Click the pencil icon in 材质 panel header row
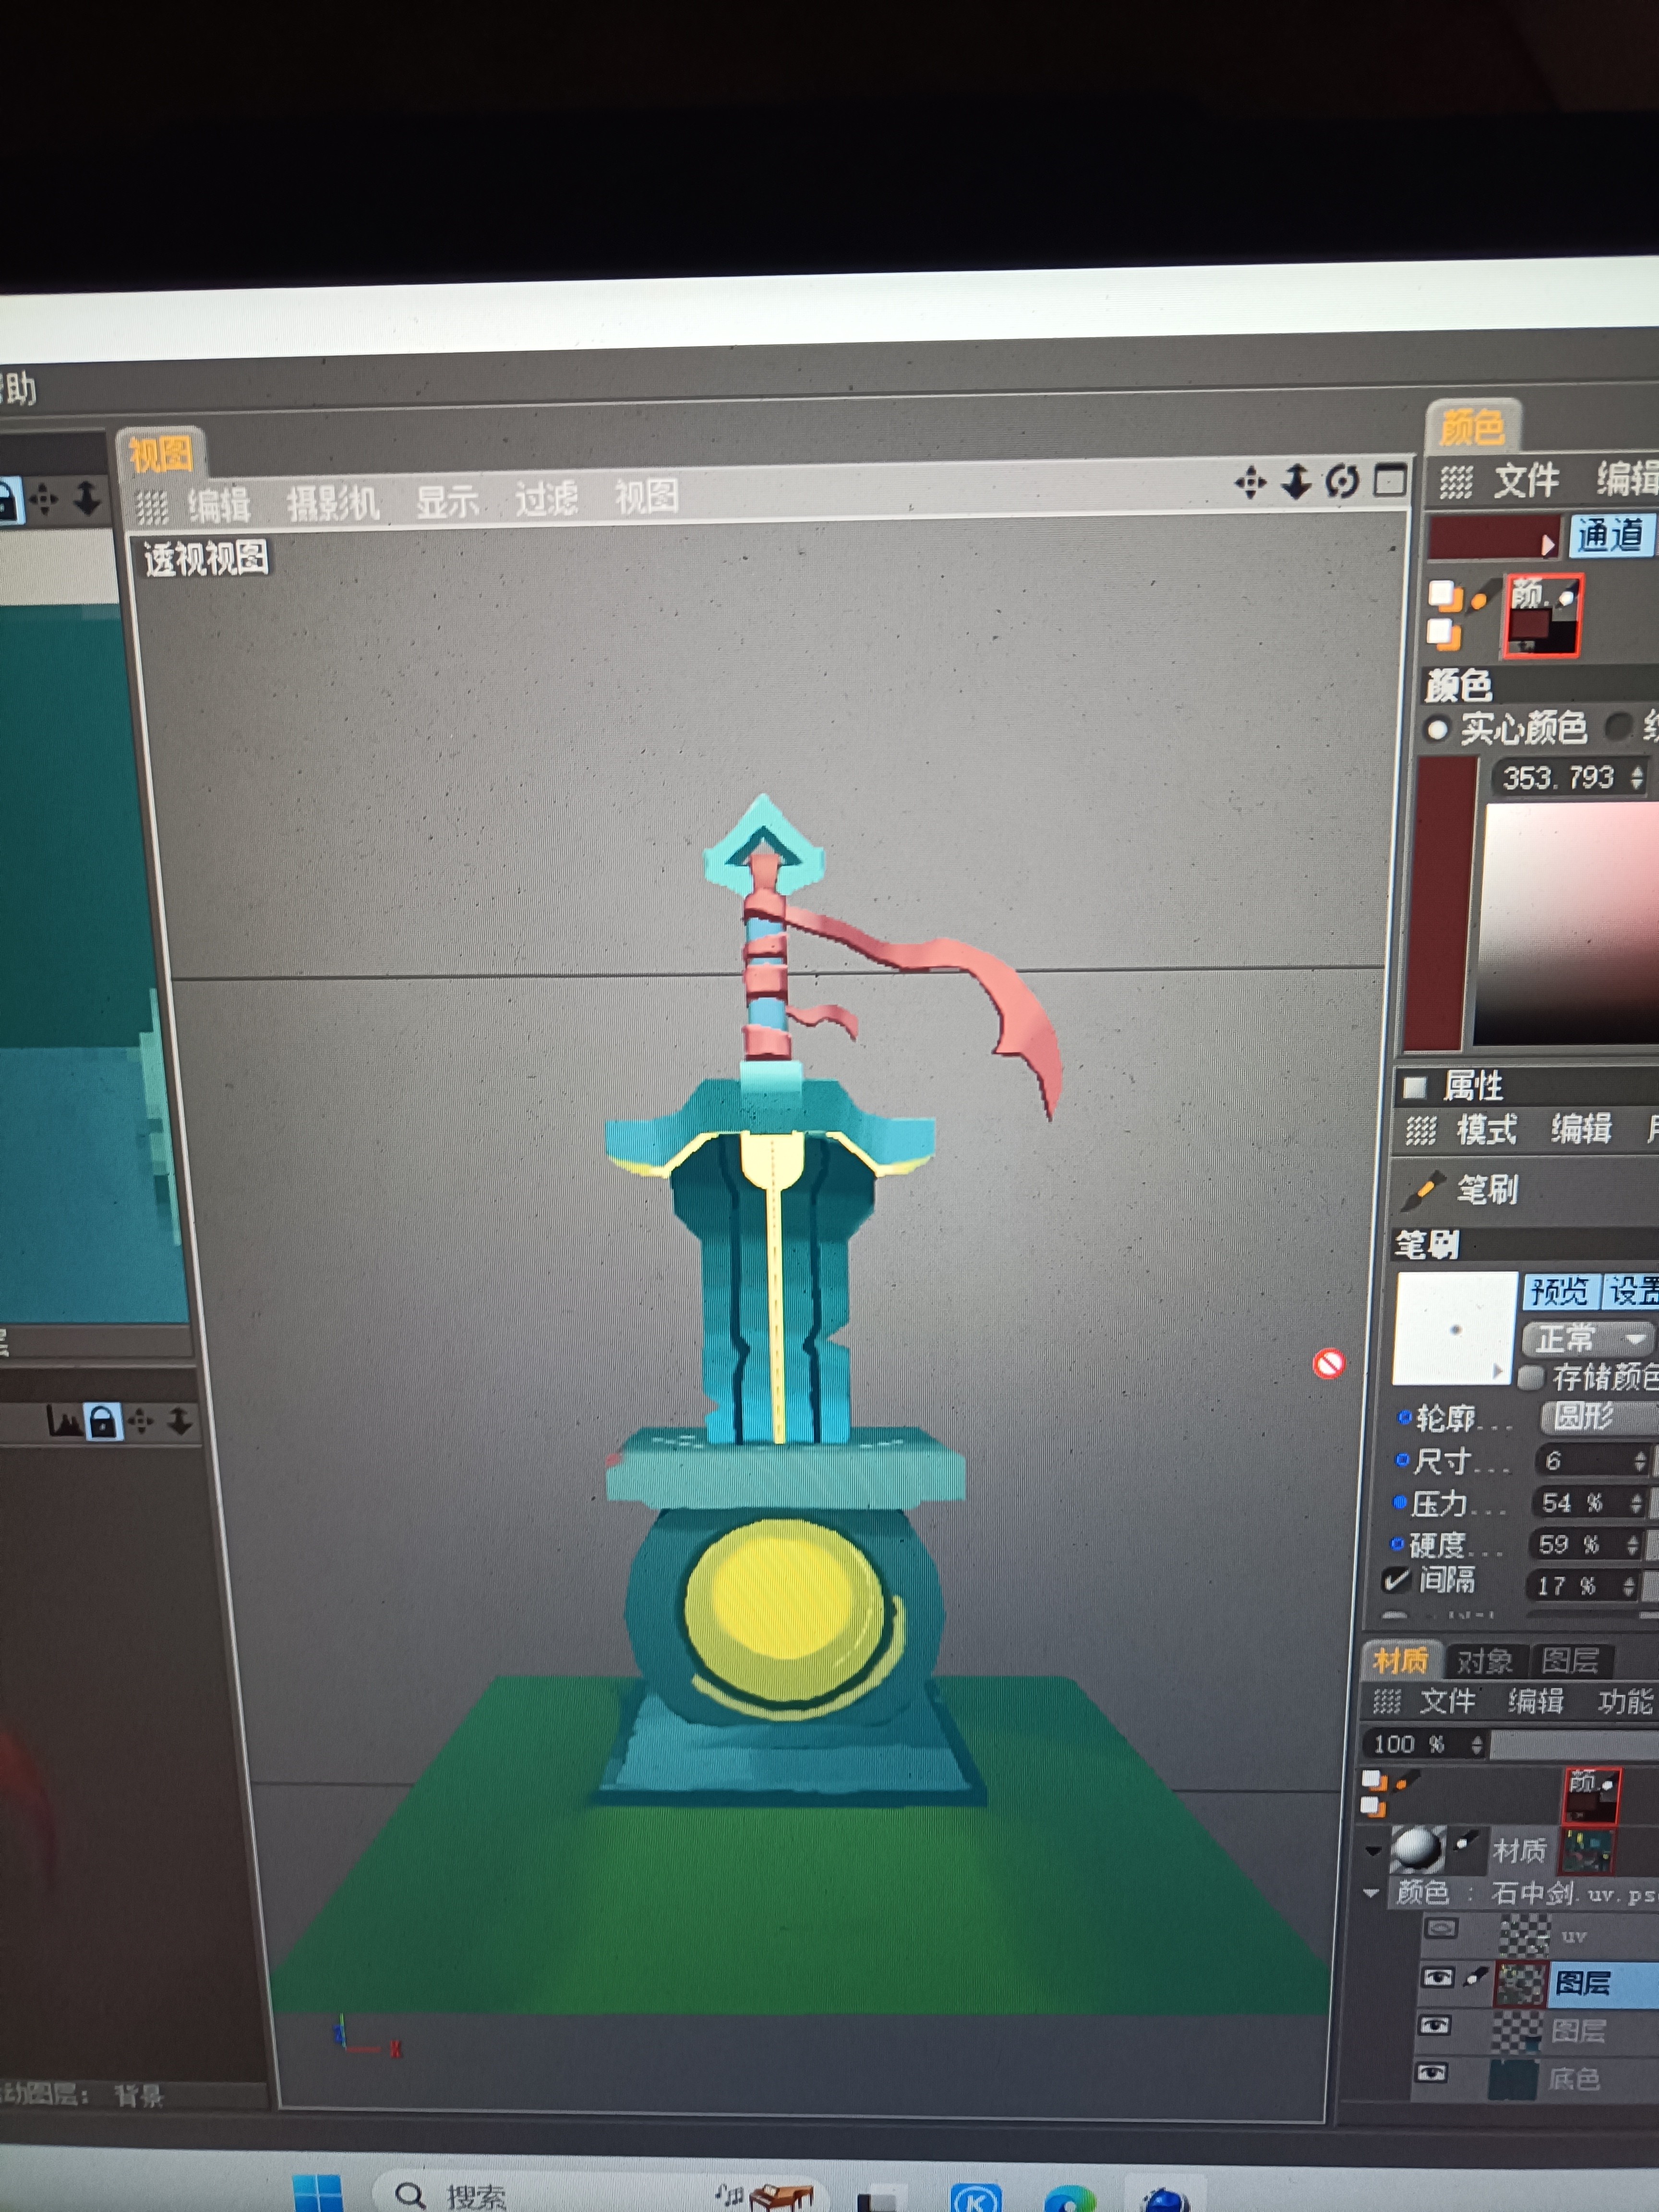Screen dimensions: 1659x2212 tap(1406, 1782)
